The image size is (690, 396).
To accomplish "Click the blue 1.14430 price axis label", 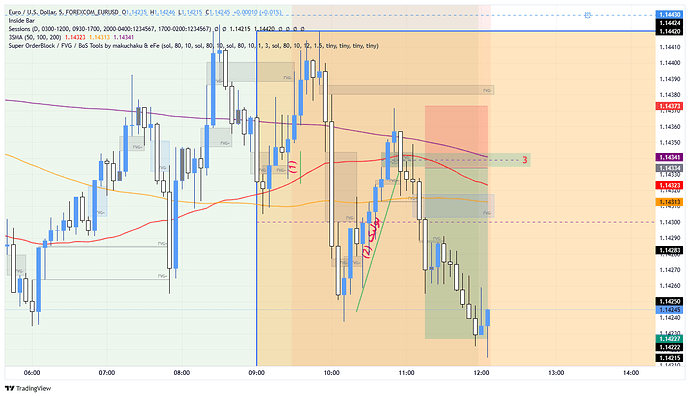I will [x=670, y=15].
